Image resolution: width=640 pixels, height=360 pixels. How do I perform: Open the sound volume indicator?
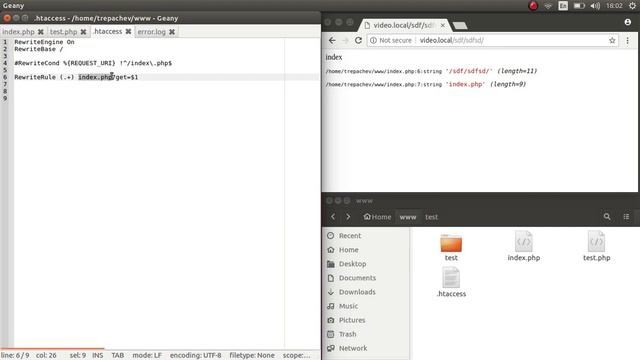tap(595, 6)
